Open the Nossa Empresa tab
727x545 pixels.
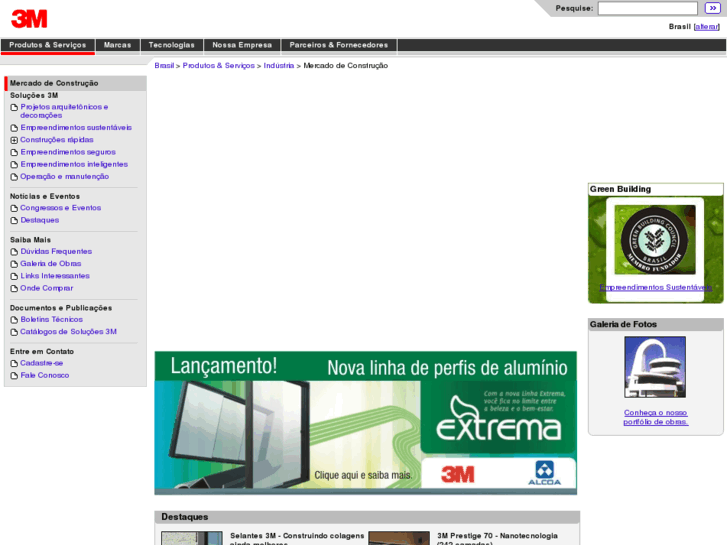coord(242,45)
